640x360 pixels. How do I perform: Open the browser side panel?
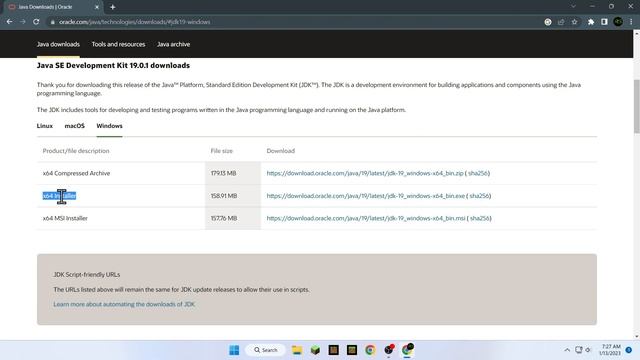coord(604,22)
